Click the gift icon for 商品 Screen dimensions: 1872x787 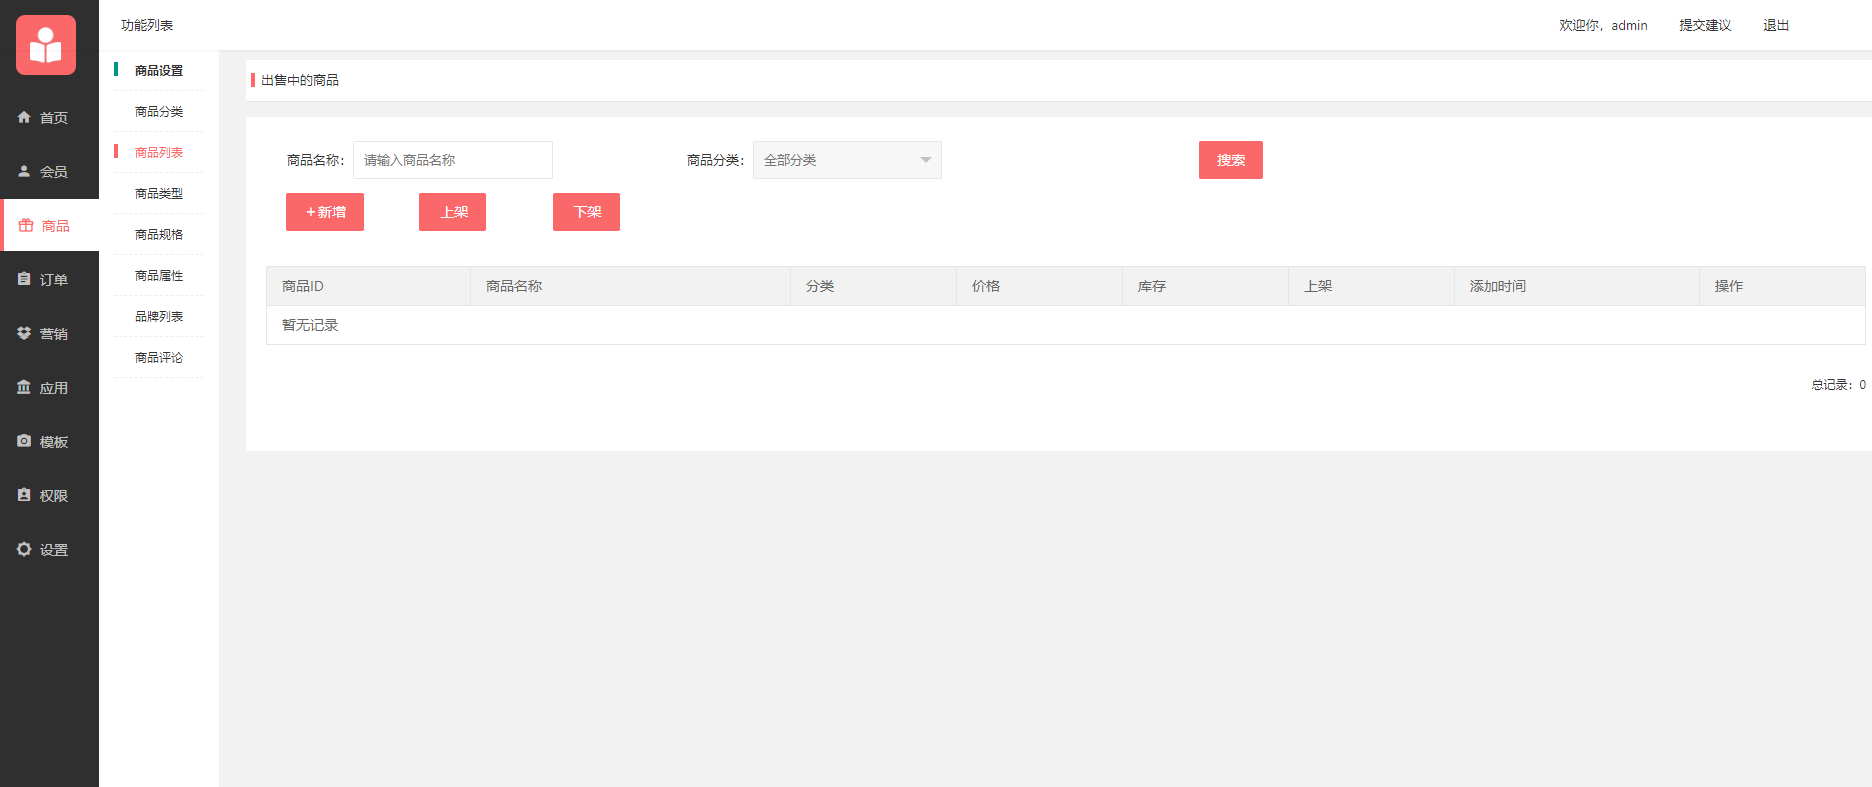[26, 225]
